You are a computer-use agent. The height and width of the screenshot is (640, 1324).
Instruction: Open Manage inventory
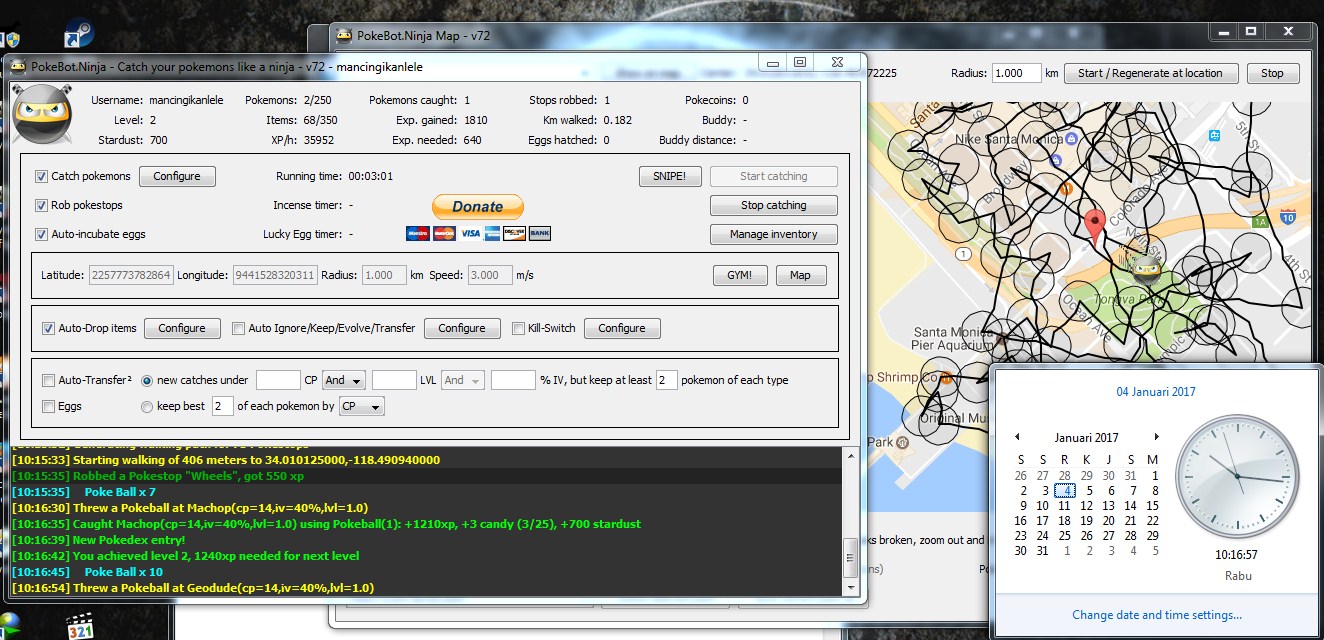tap(774, 234)
